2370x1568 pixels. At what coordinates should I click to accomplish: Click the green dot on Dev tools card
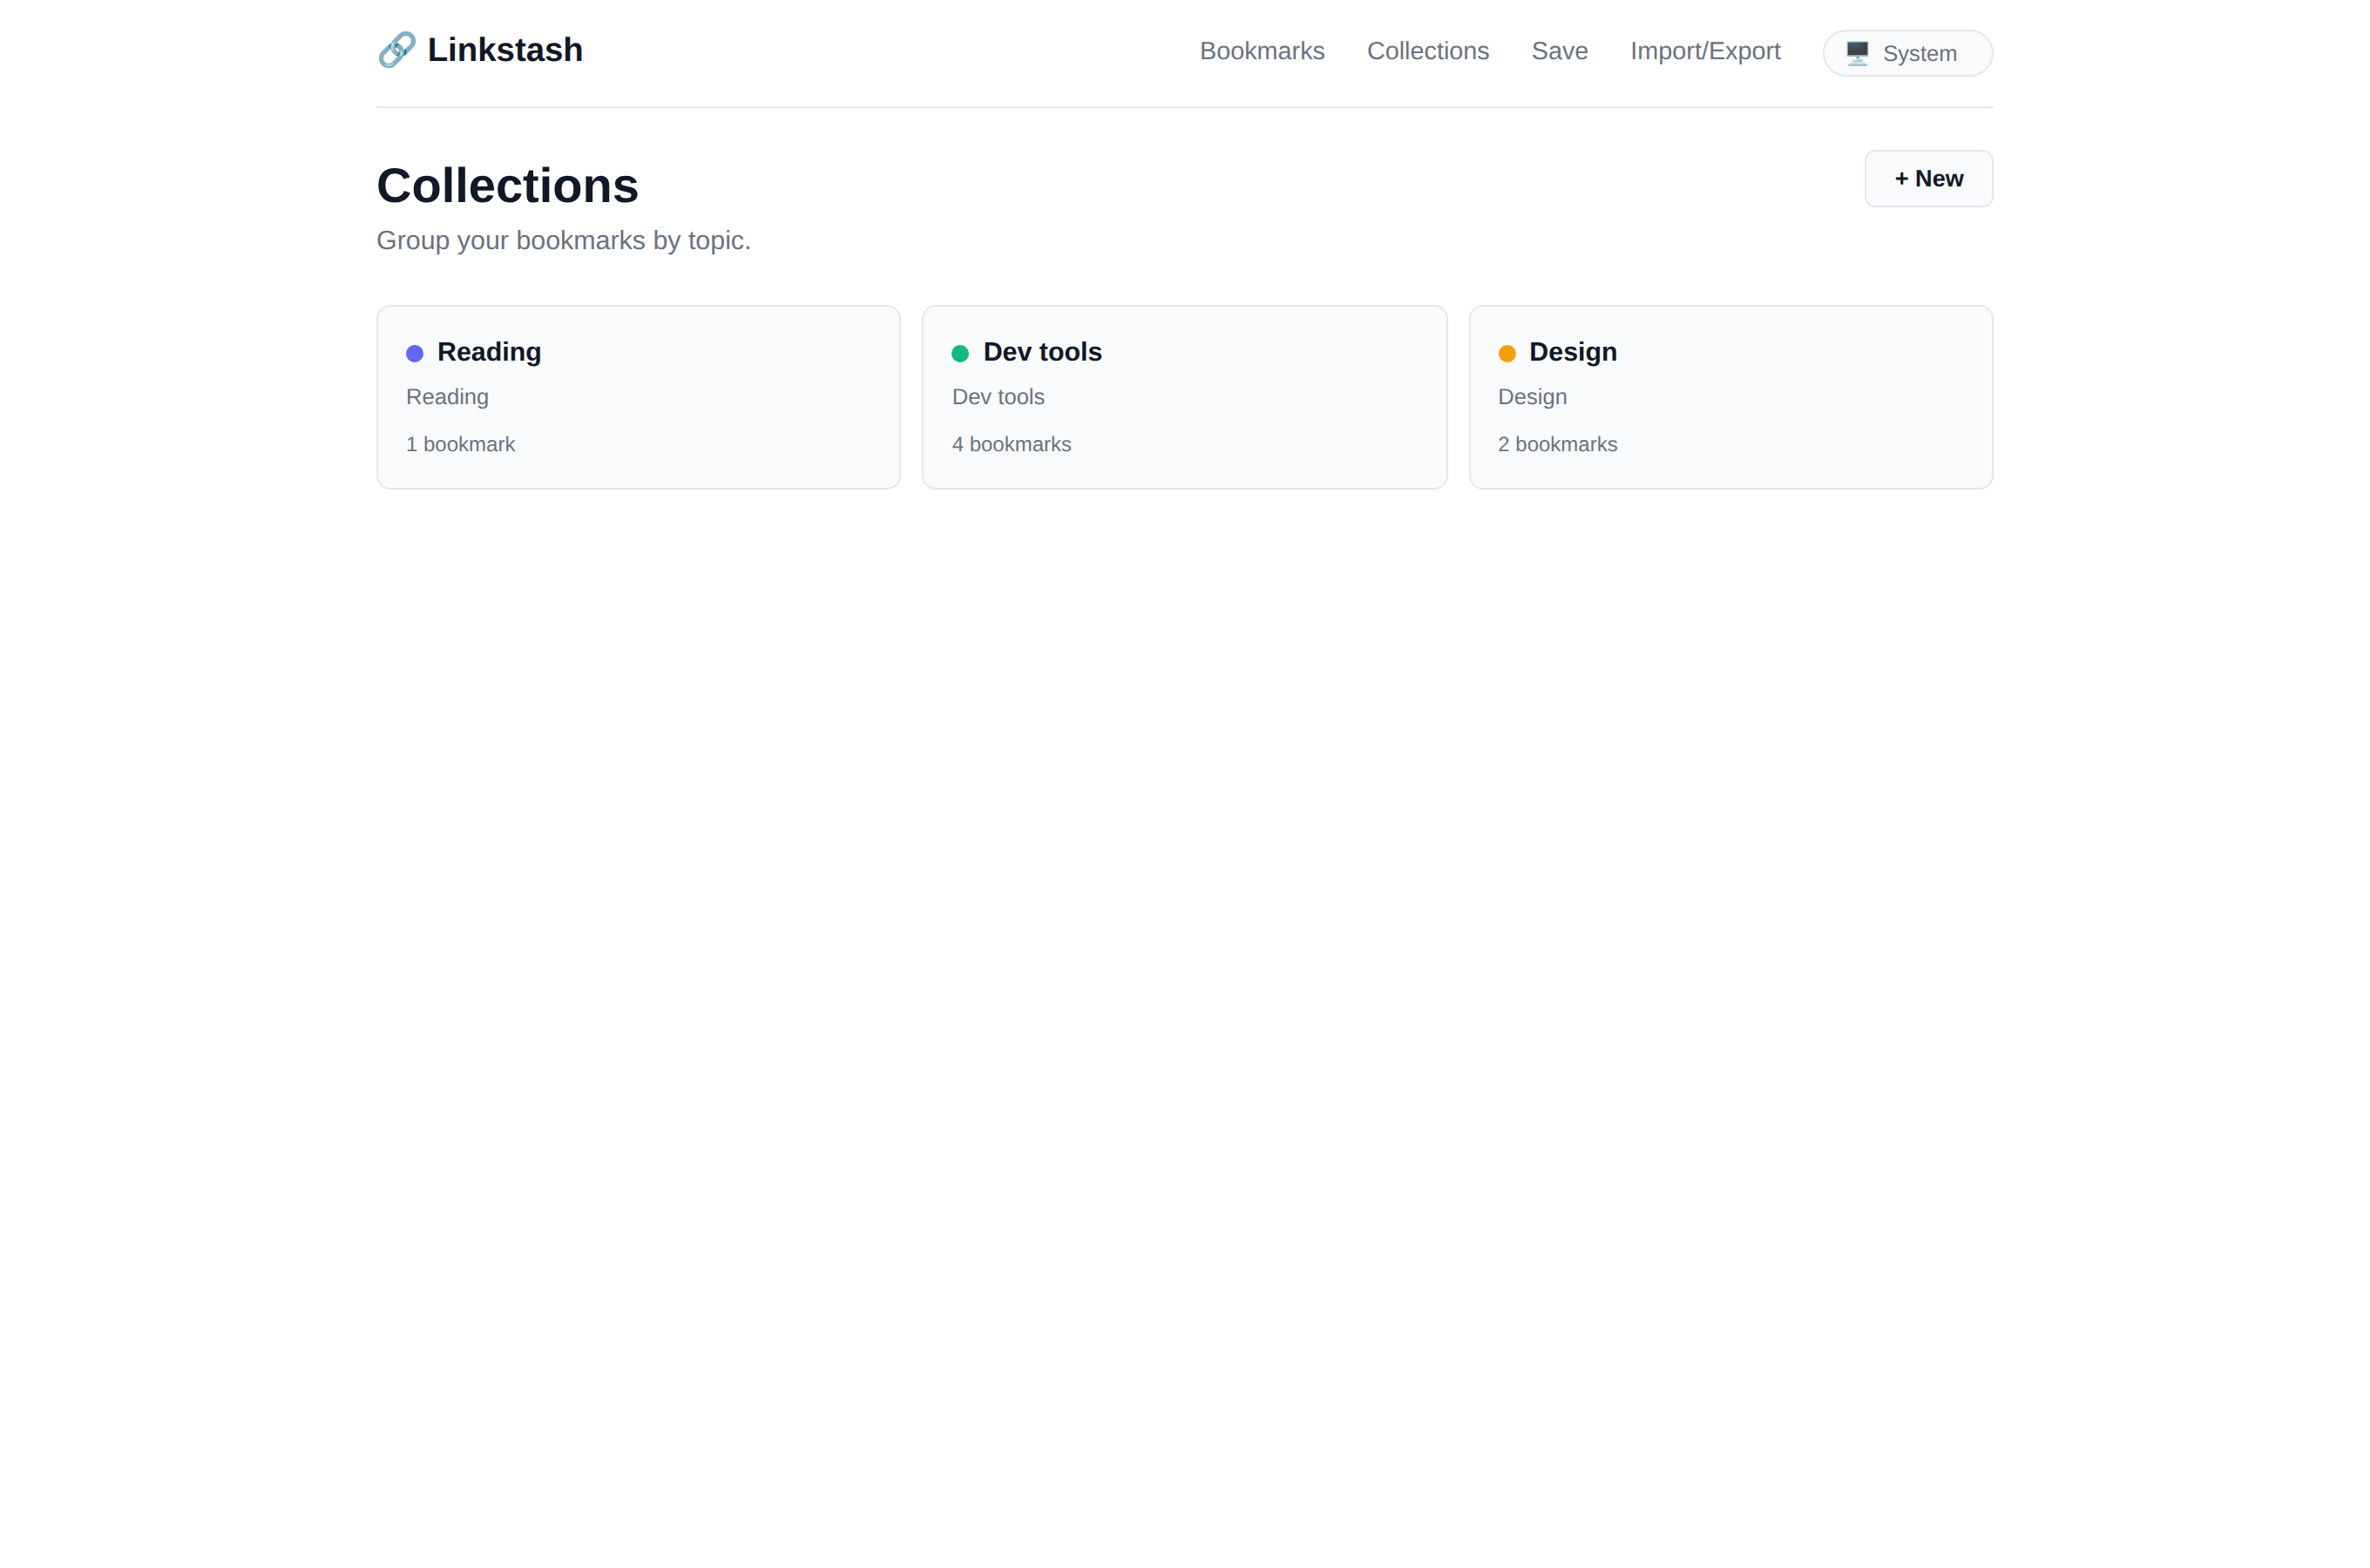coord(960,353)
